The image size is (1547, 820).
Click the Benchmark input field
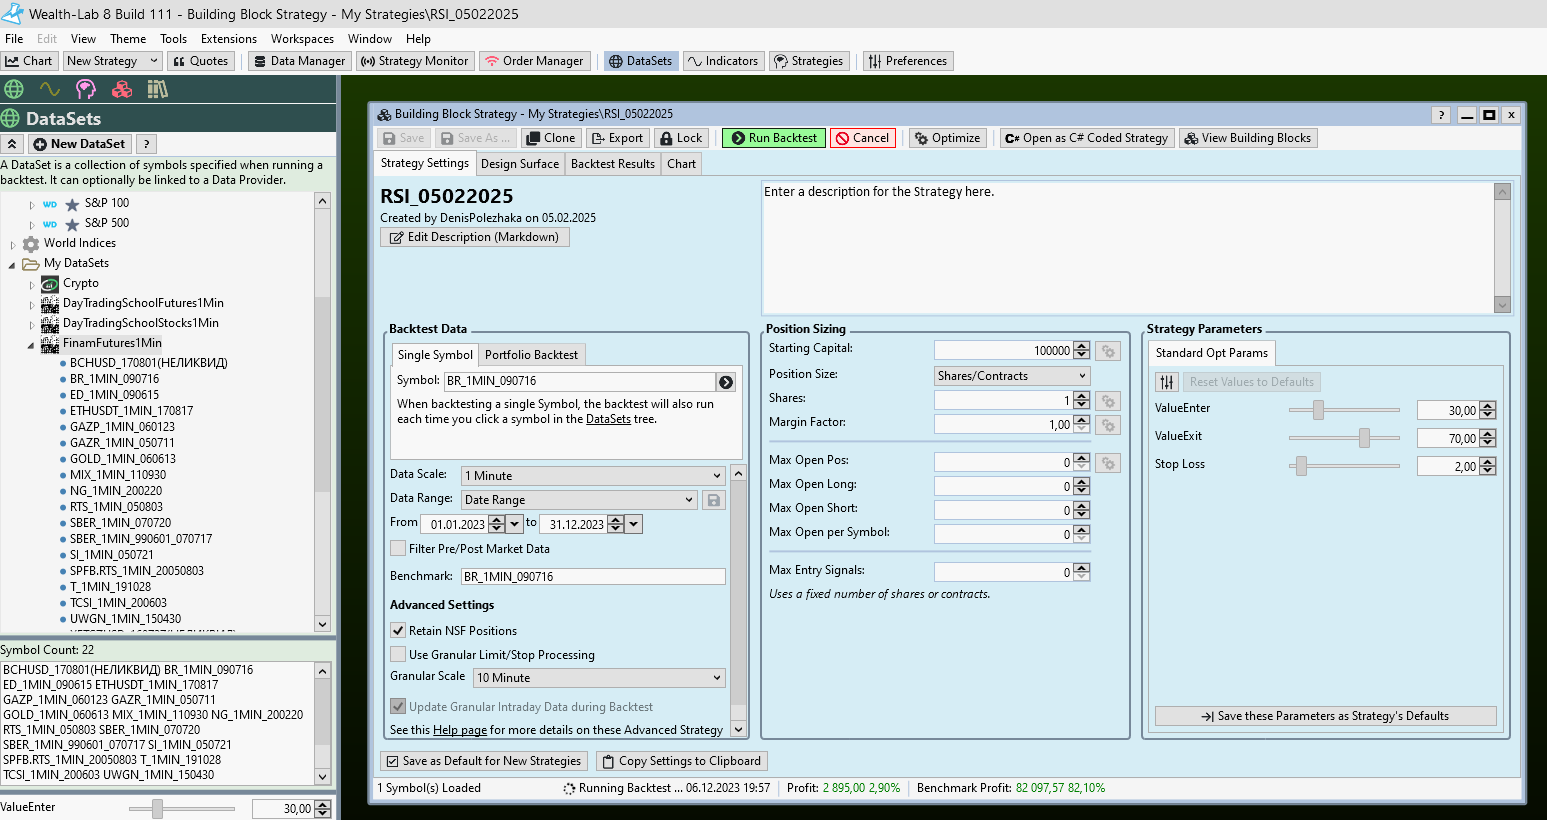point(592,577)
